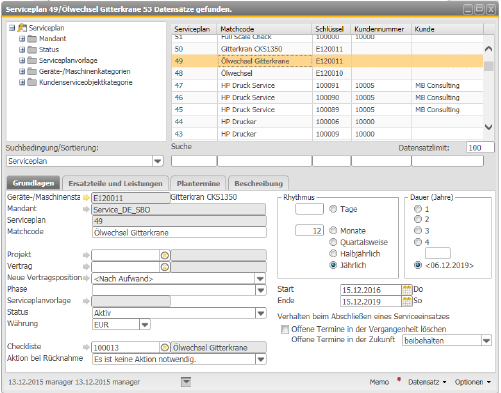Viewport: 501px width, 393px height.
Task: Click the Matchcode text field
Action: [x=179, y=233]
